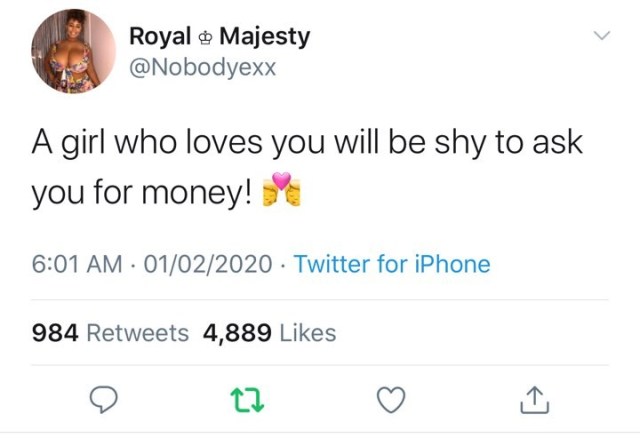Open the share tweet icon
The height and width of the screenshot is (438, 640).
click(535, 400)
